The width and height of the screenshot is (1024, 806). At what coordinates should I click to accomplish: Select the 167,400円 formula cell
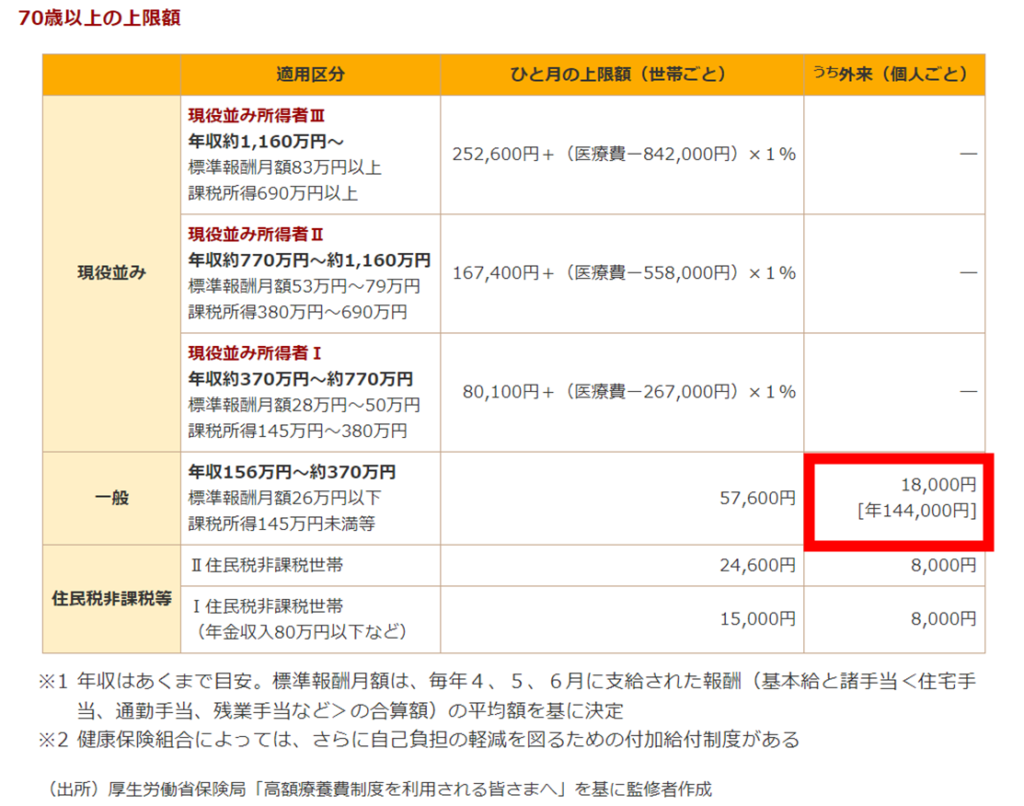(x=624, y=273)
